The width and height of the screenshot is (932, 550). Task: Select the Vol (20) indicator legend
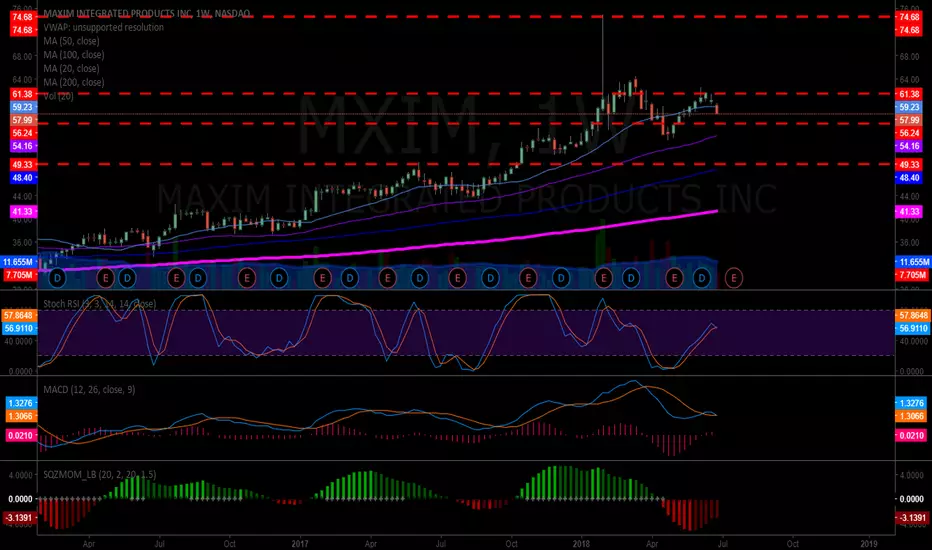point(58,96)
